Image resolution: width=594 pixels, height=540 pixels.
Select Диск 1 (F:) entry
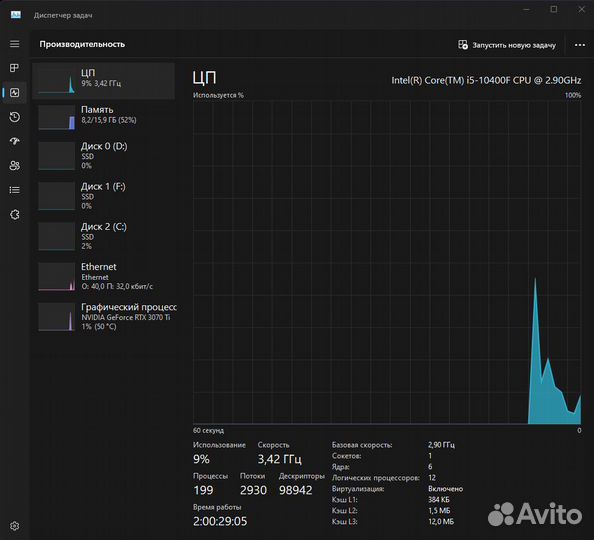click(x=103, y=196)
